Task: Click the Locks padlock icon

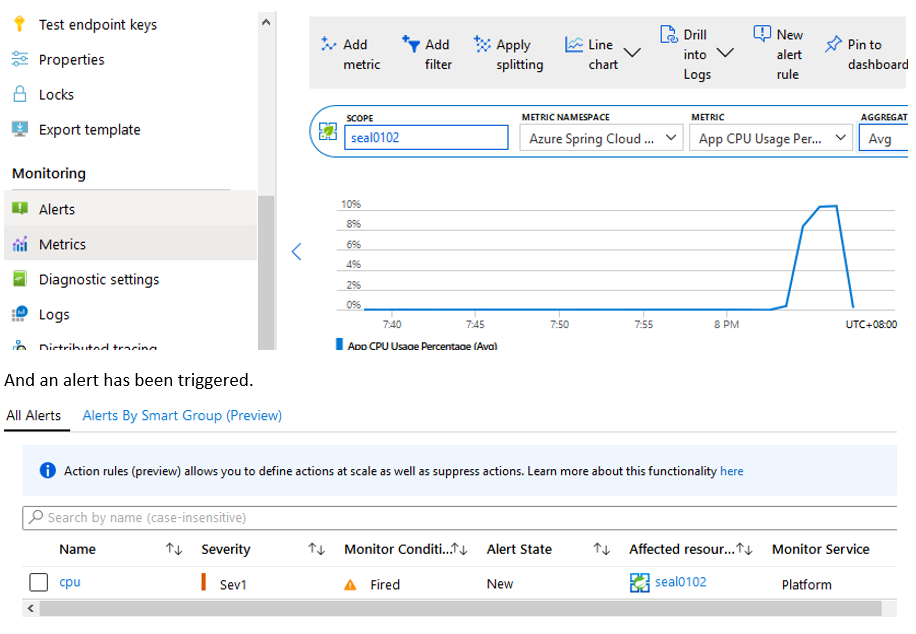Action: [x=19, y=94]
